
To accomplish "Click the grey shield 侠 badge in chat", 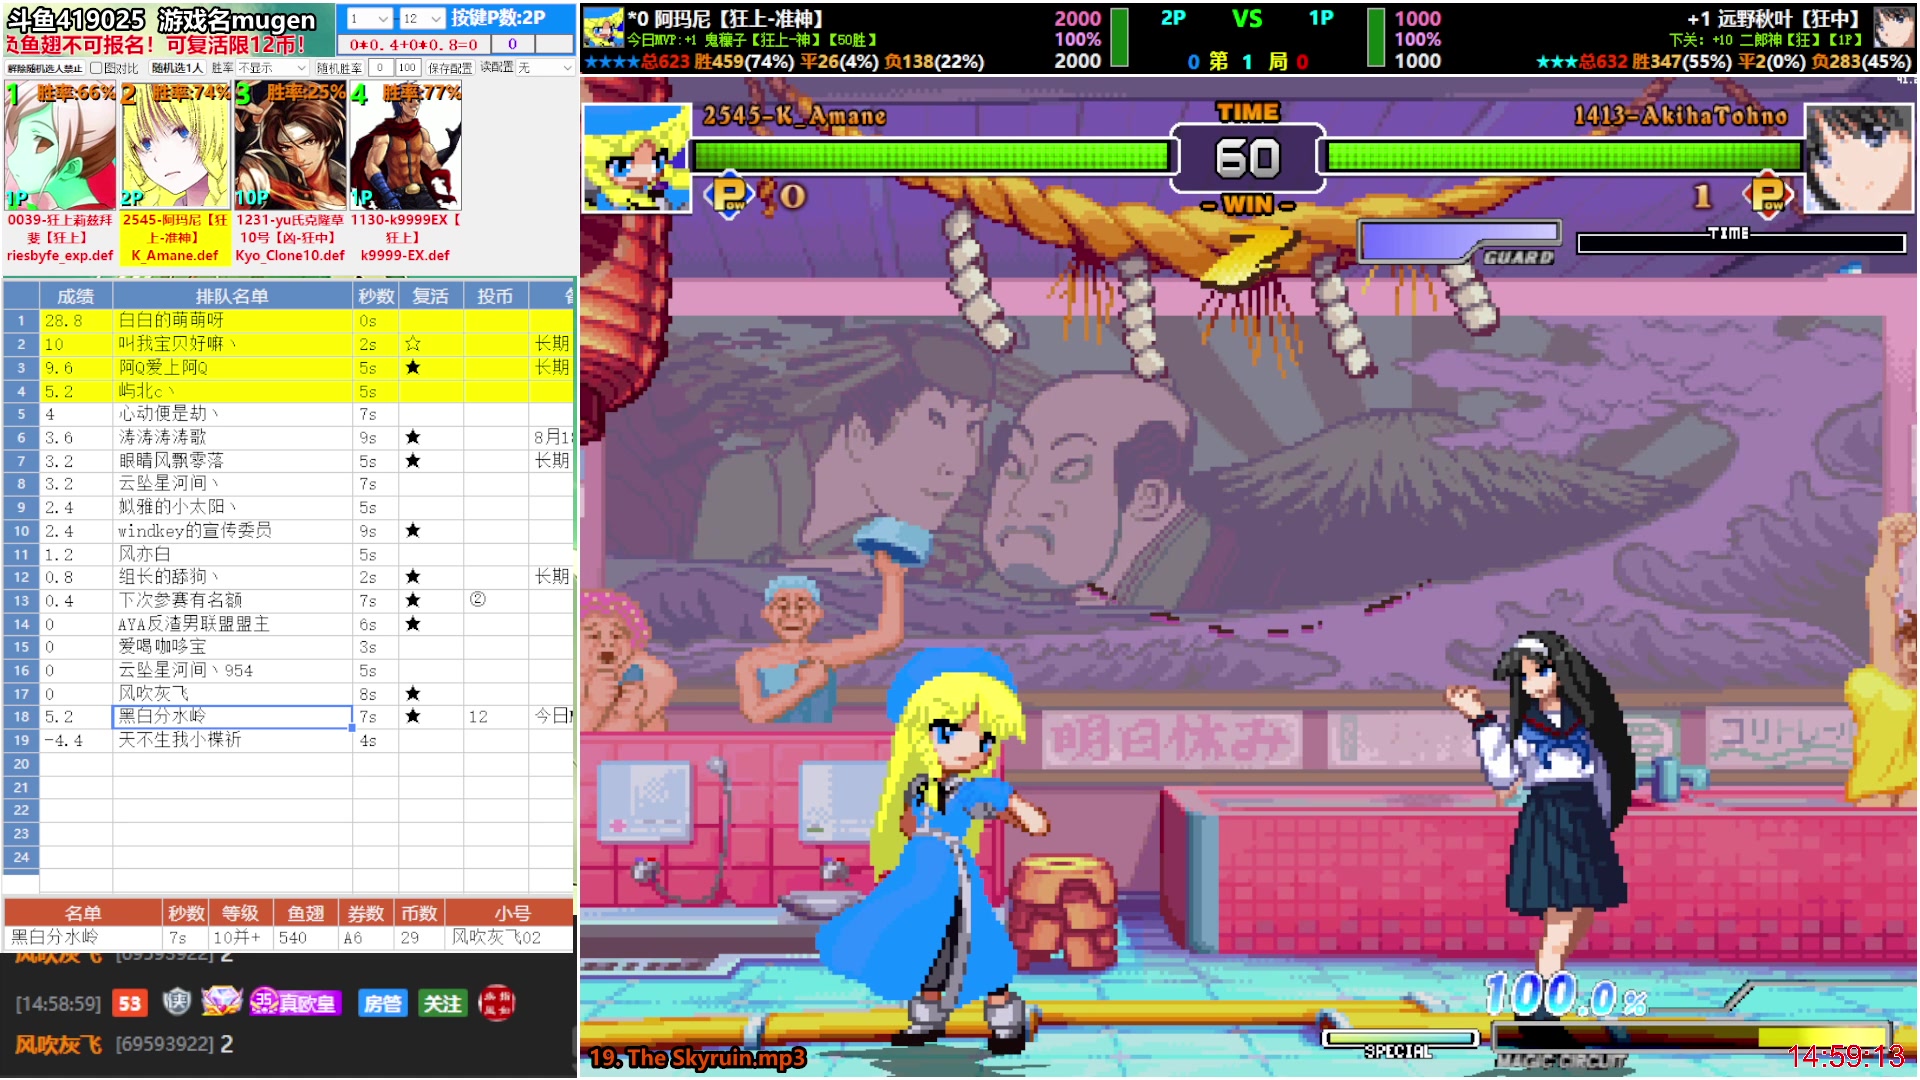I will [177, 1001].
